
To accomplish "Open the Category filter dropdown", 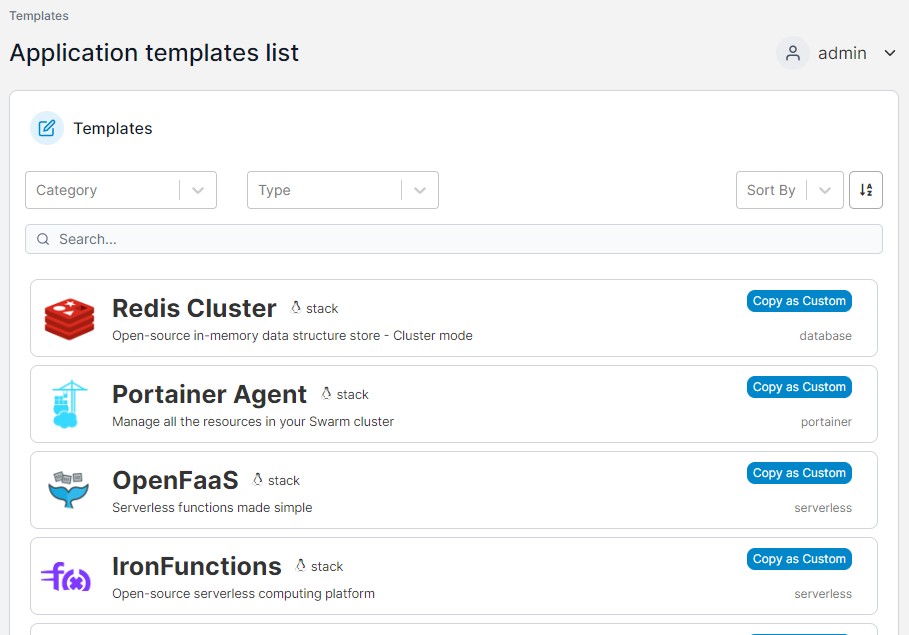I will pos(121,190).
